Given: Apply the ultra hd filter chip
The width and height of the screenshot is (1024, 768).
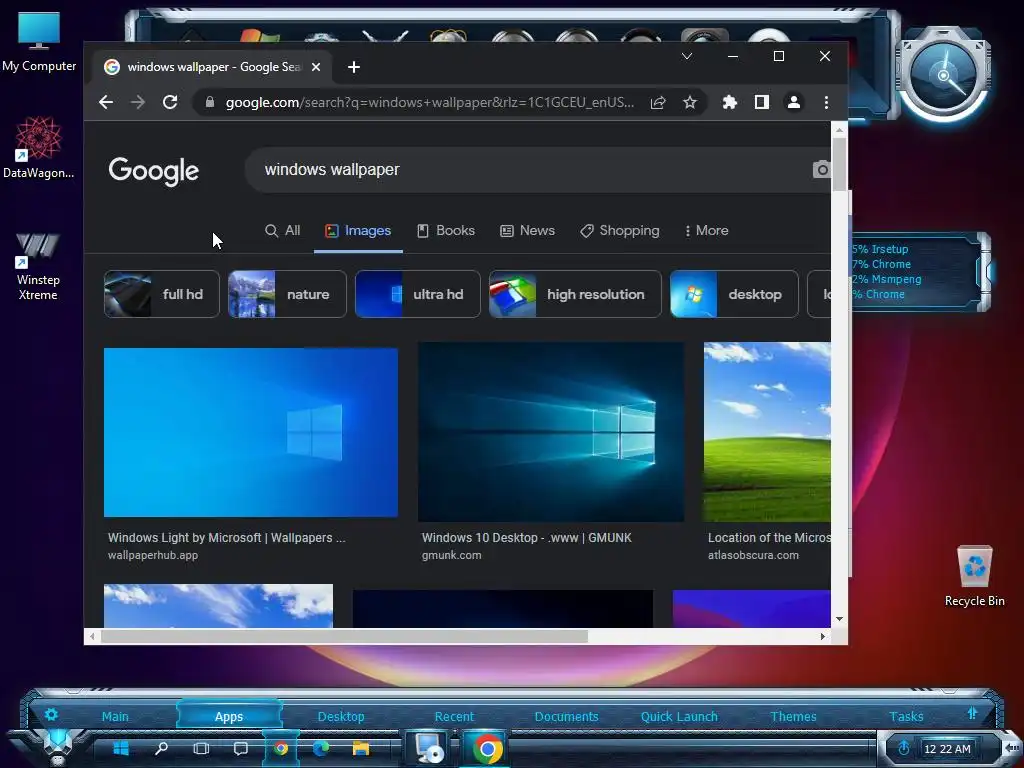Looking at the screenshot, I should tap(417, 294).
